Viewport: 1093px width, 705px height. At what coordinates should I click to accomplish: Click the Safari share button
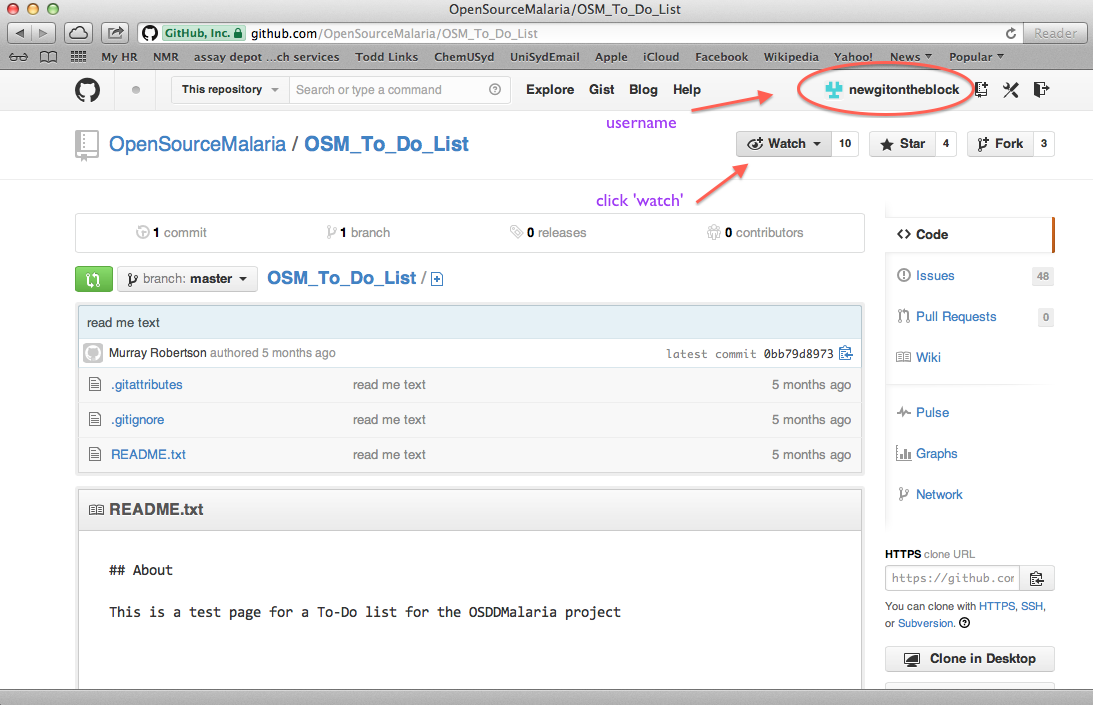pos(115,33)
